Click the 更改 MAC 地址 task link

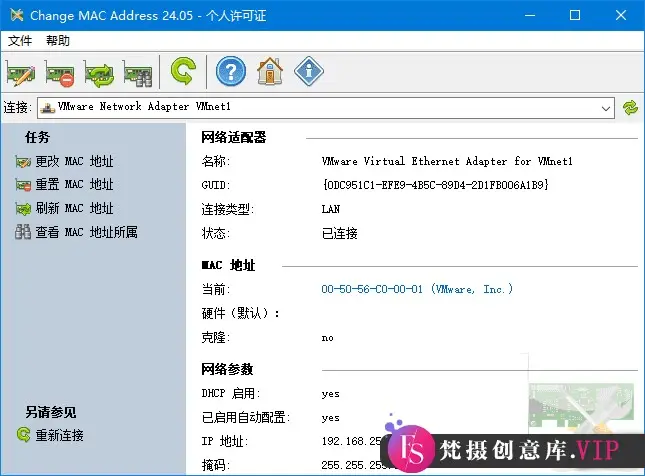(74, 161)
